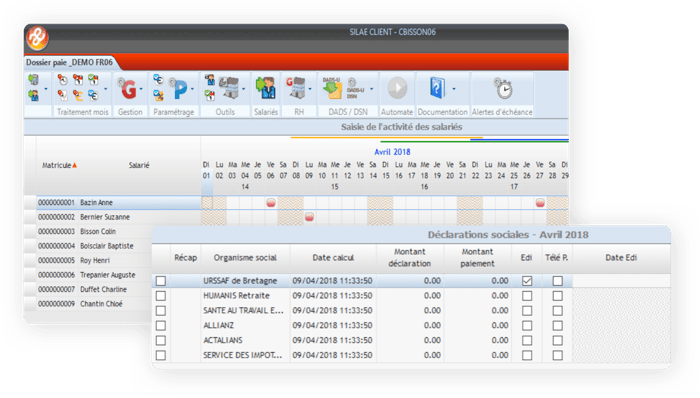Expand the first toolbar group's dropdown arrow
The image size is (700, 398).
point(46,89)
